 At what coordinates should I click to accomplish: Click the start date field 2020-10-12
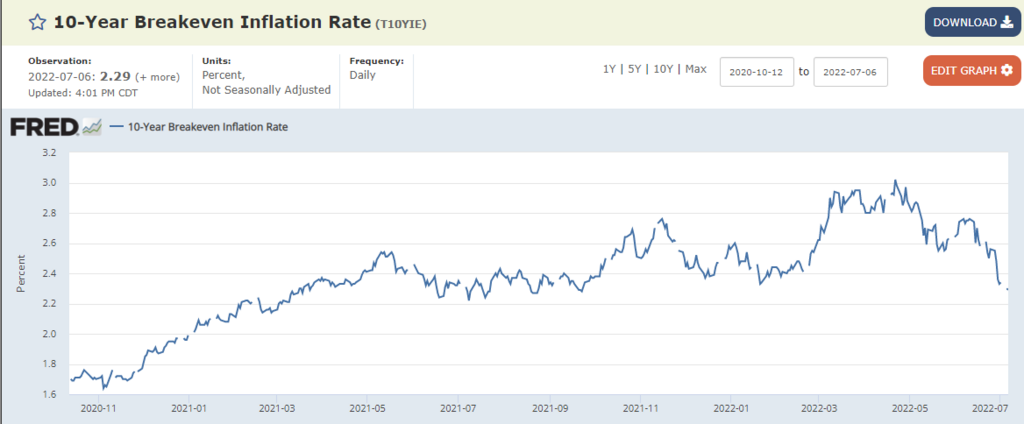tap(757, 72)
